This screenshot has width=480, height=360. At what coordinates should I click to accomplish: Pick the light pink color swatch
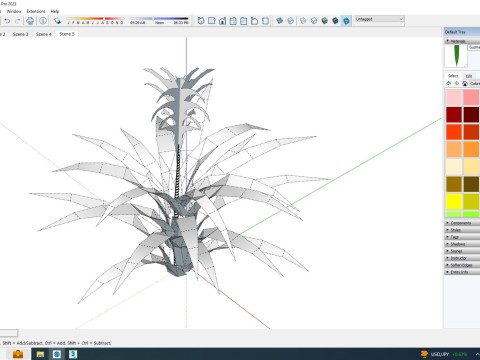point(454,97)
